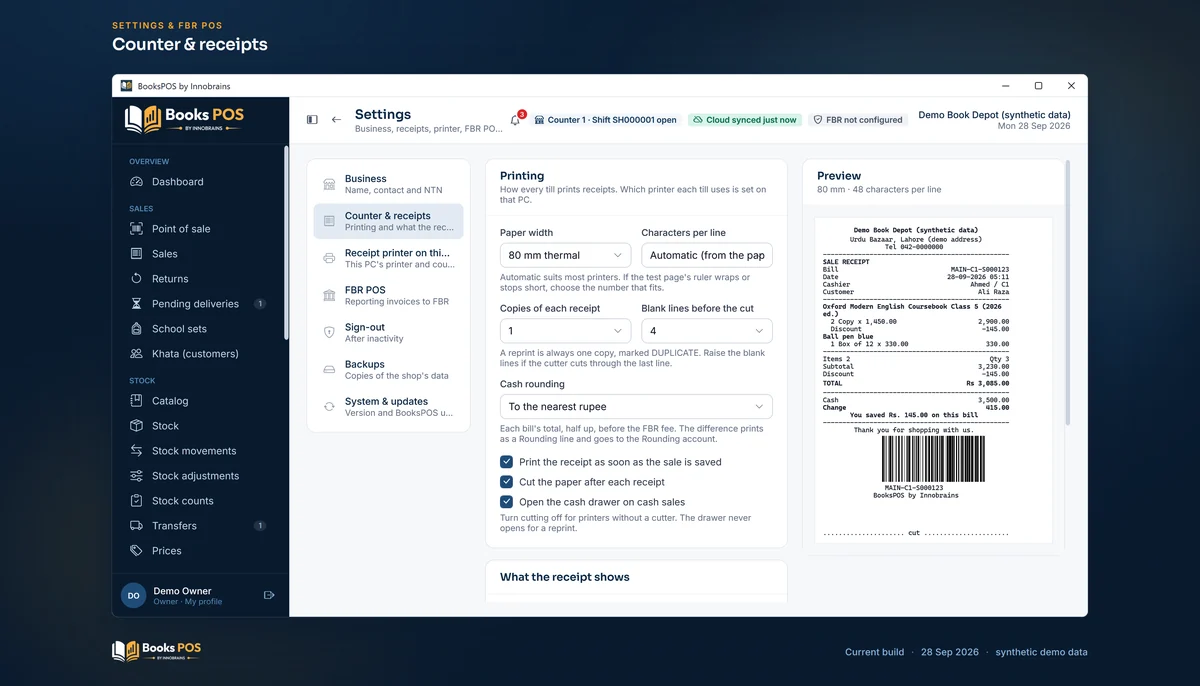Open Copies of each receipt dropdown
1200x686 pixels.
coord(566,331)
